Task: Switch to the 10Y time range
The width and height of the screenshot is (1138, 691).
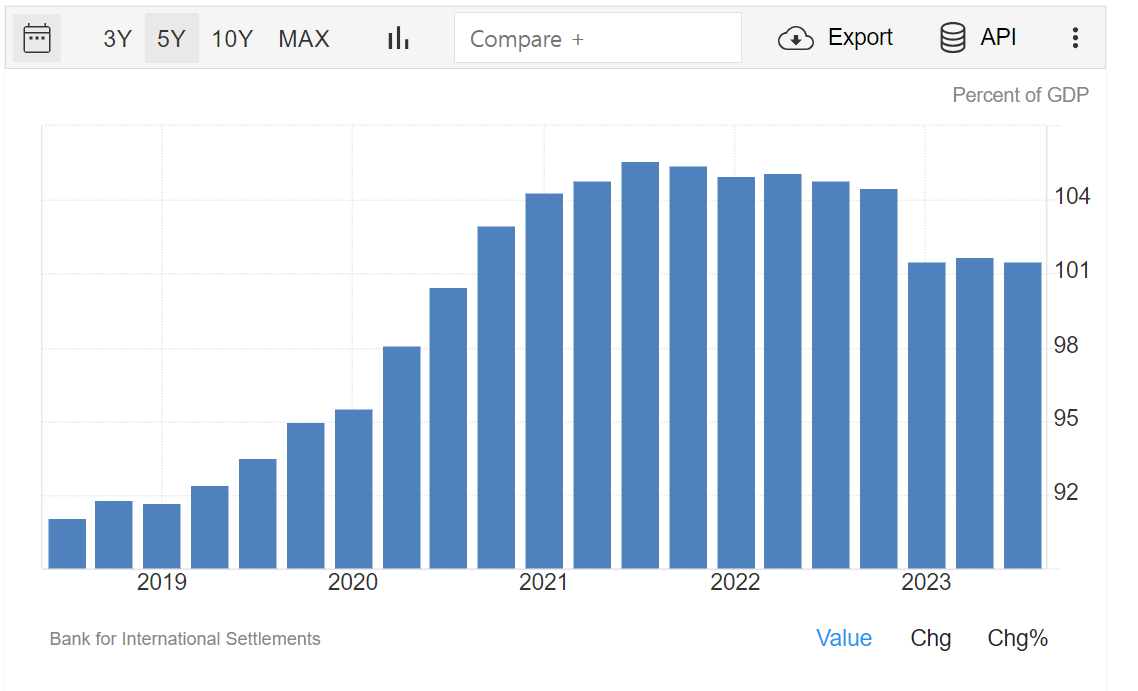Action: pyautogui.click(x=232, y=38)
